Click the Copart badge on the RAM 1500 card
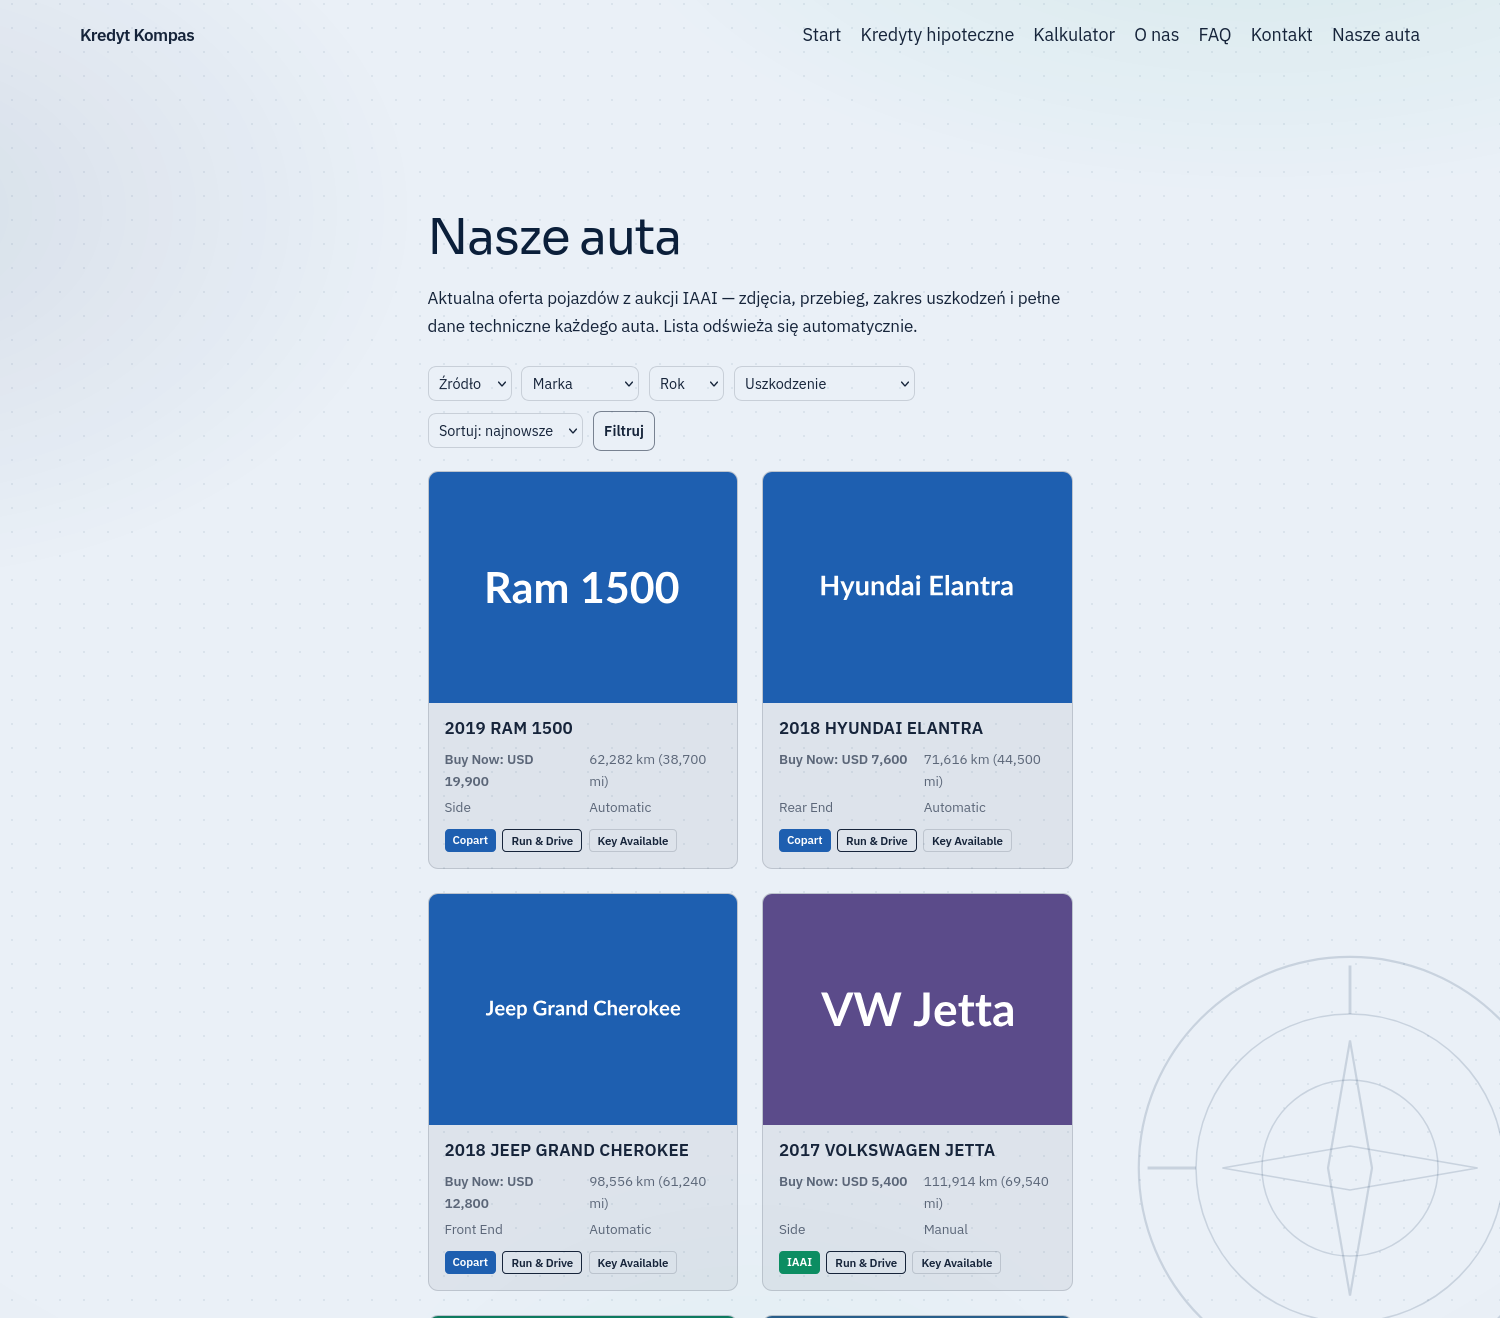1500x1318 pixels. click(x=470, y=841)
